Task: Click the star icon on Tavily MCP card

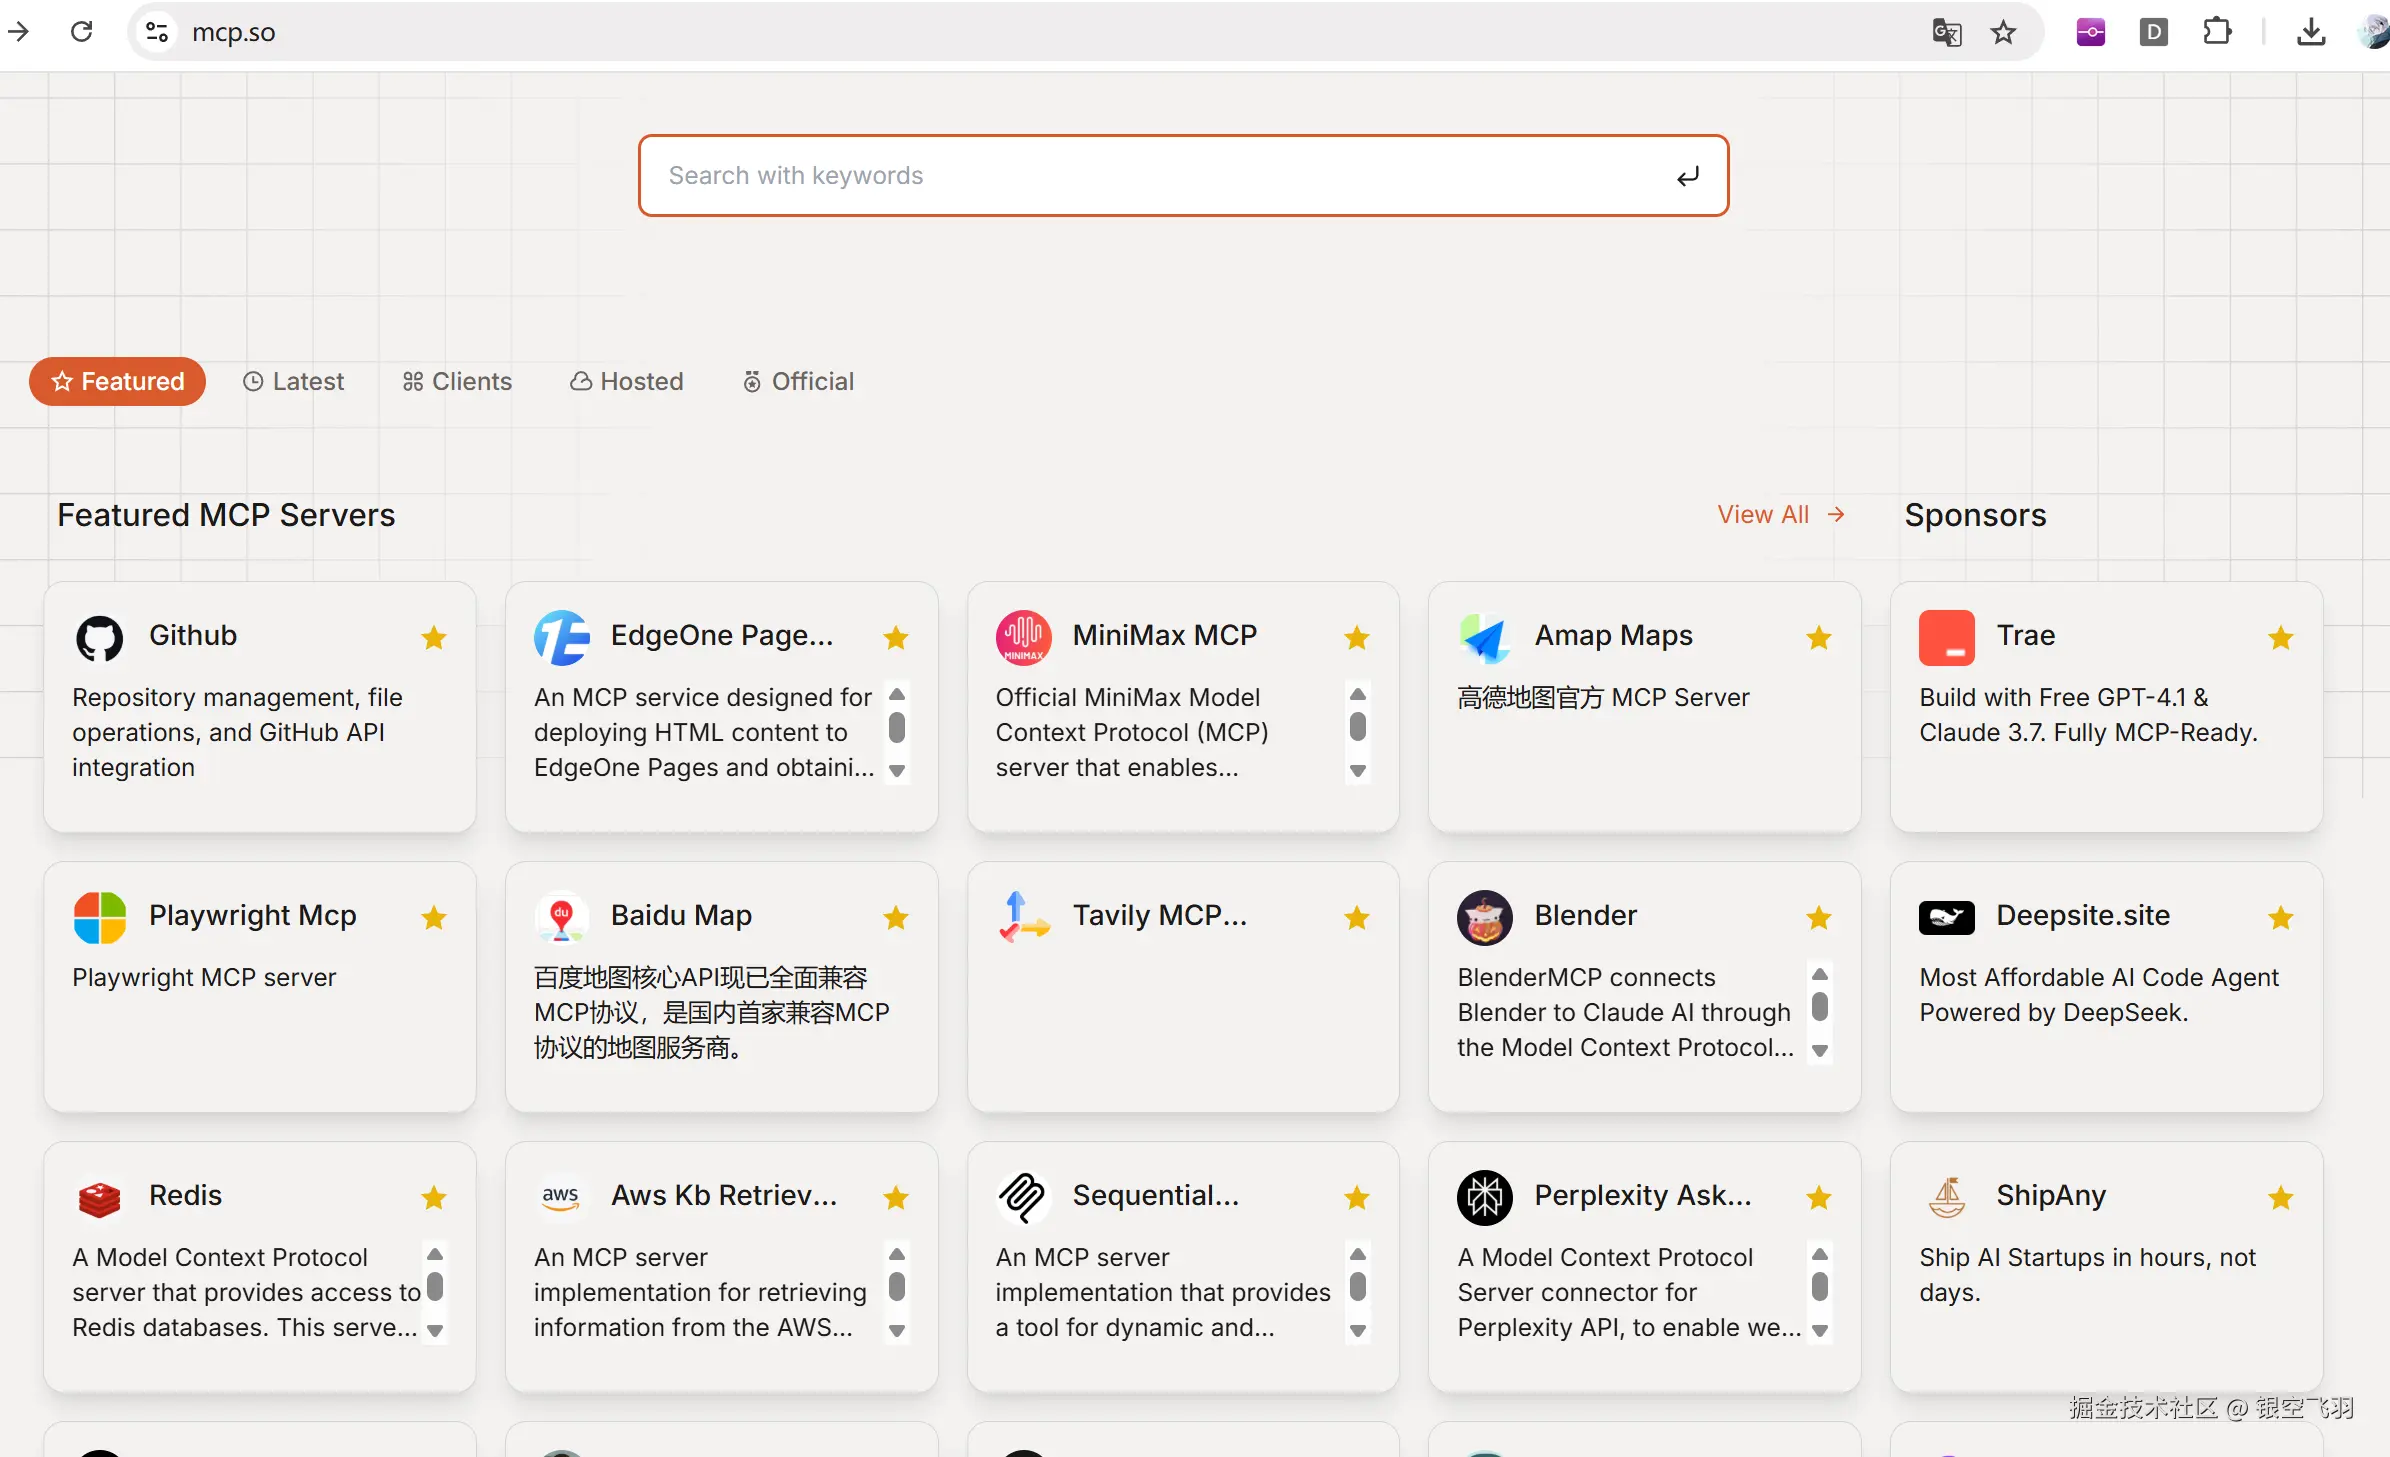Action: click(x=1357, y=917)
